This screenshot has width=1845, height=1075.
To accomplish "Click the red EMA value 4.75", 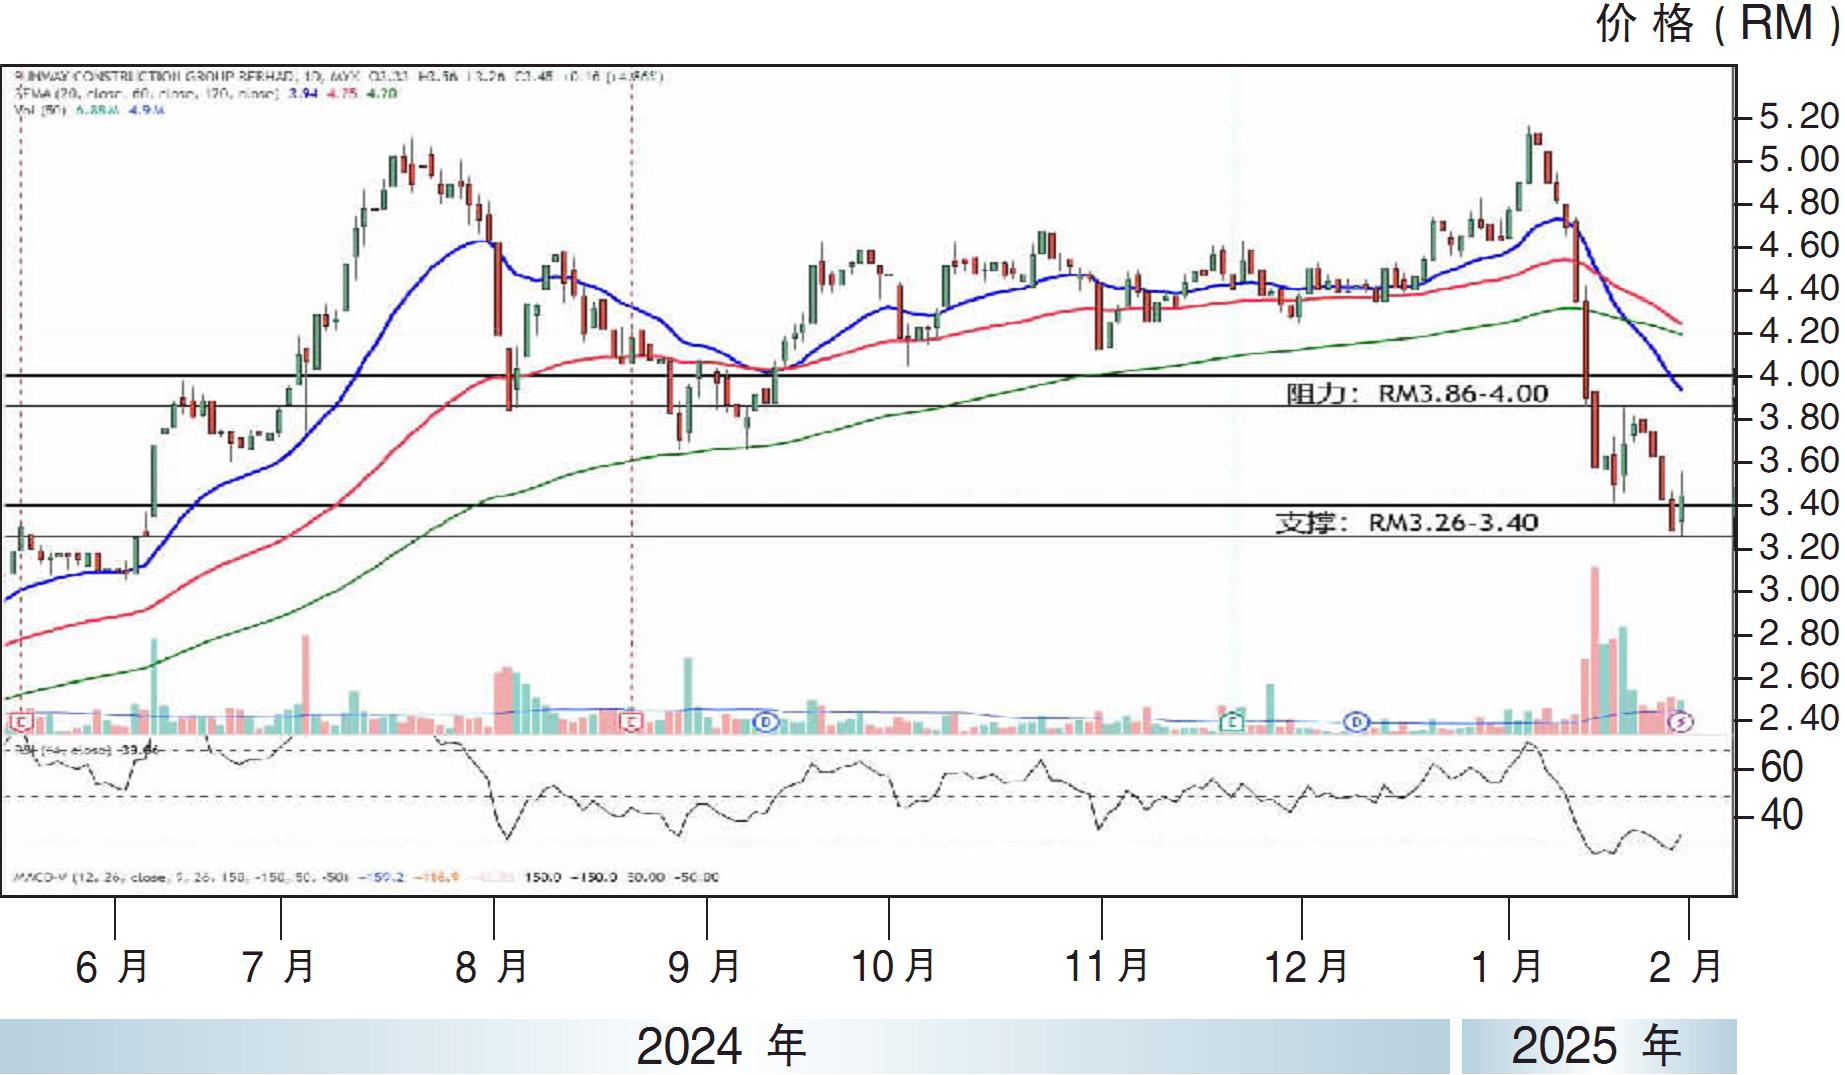I will pos(340,93).
